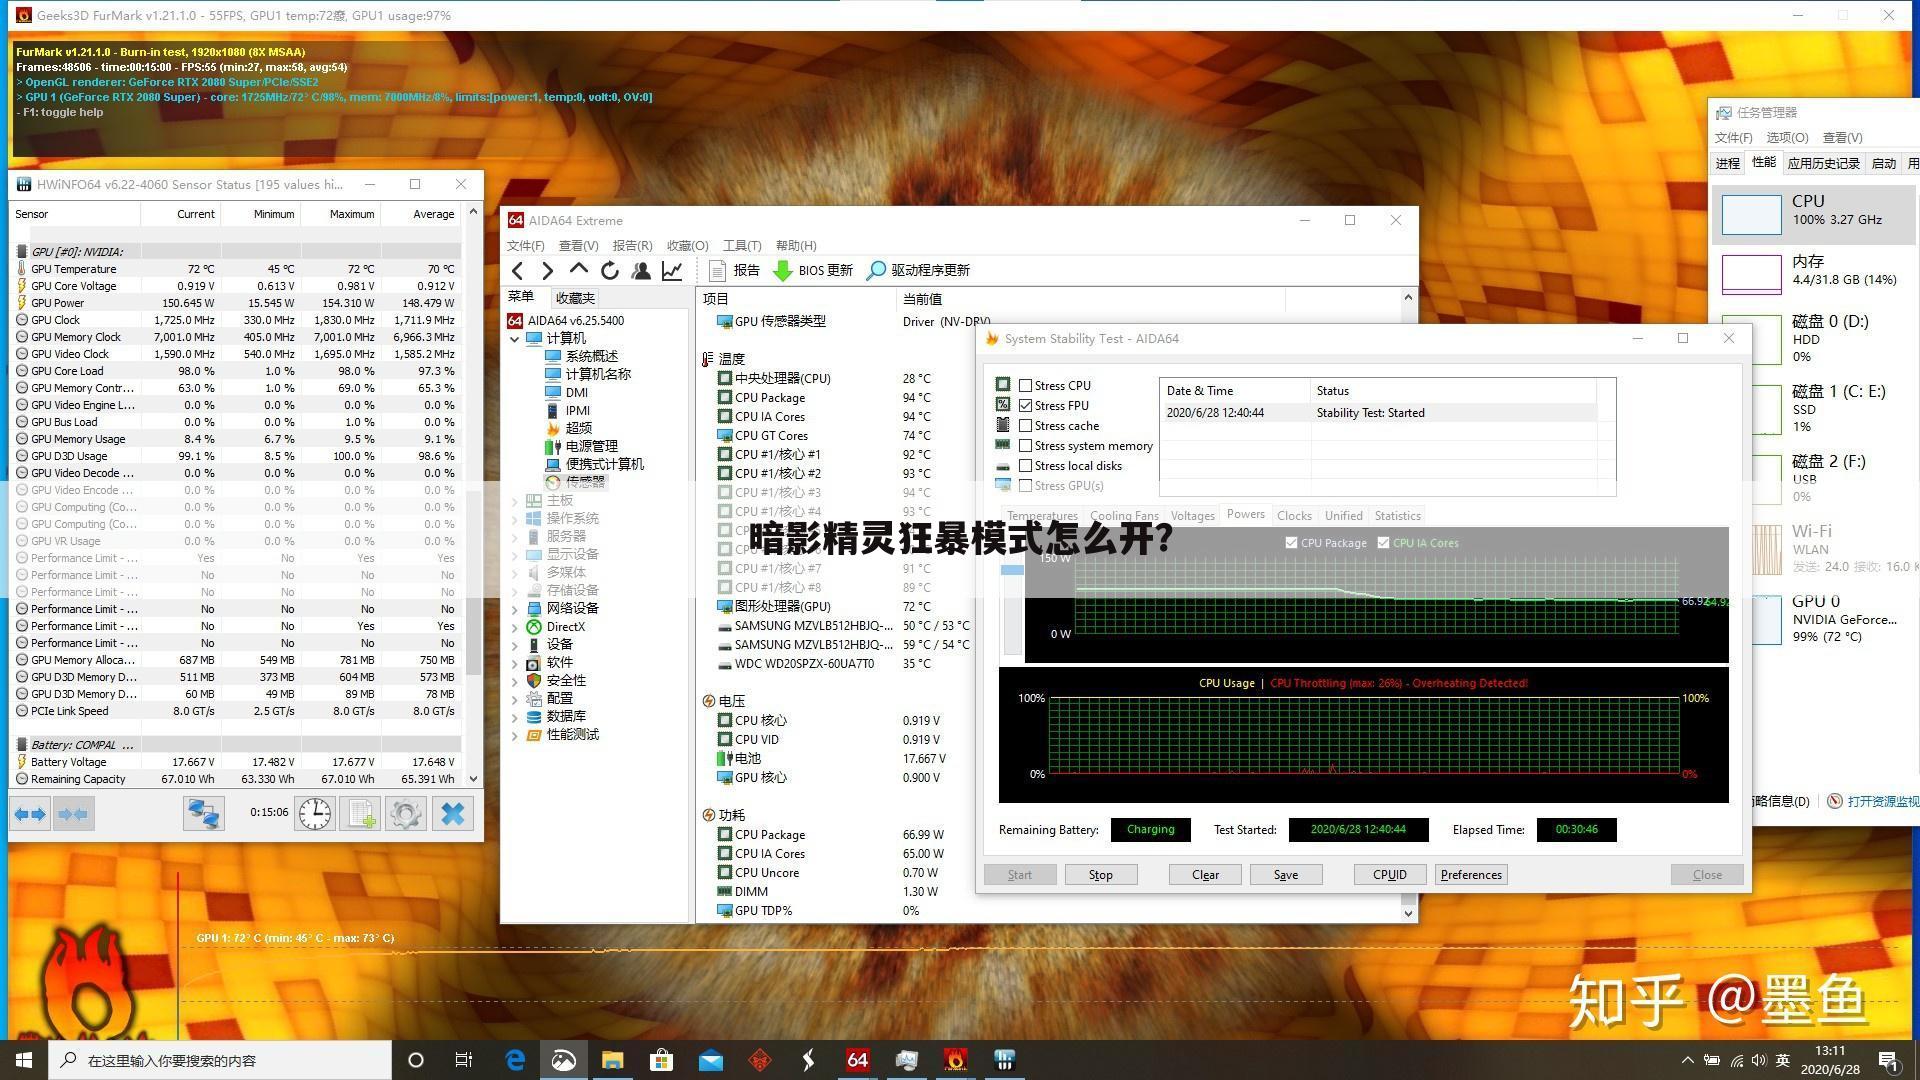Image resolution: width=1920 pixels, height=1080 pixels.
Task: Open notification center icon
Action: (x=1889, y=1060)
